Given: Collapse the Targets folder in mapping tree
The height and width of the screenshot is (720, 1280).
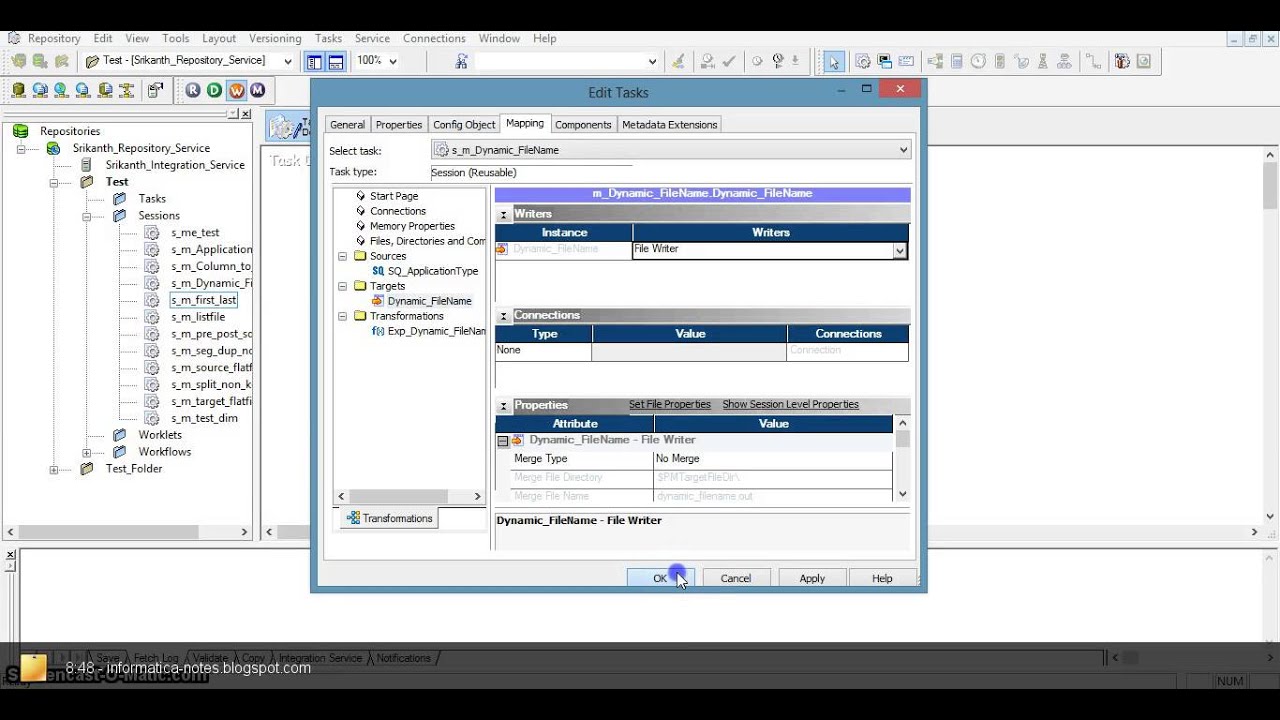Looking at the screenshot, I should [343, 286].
